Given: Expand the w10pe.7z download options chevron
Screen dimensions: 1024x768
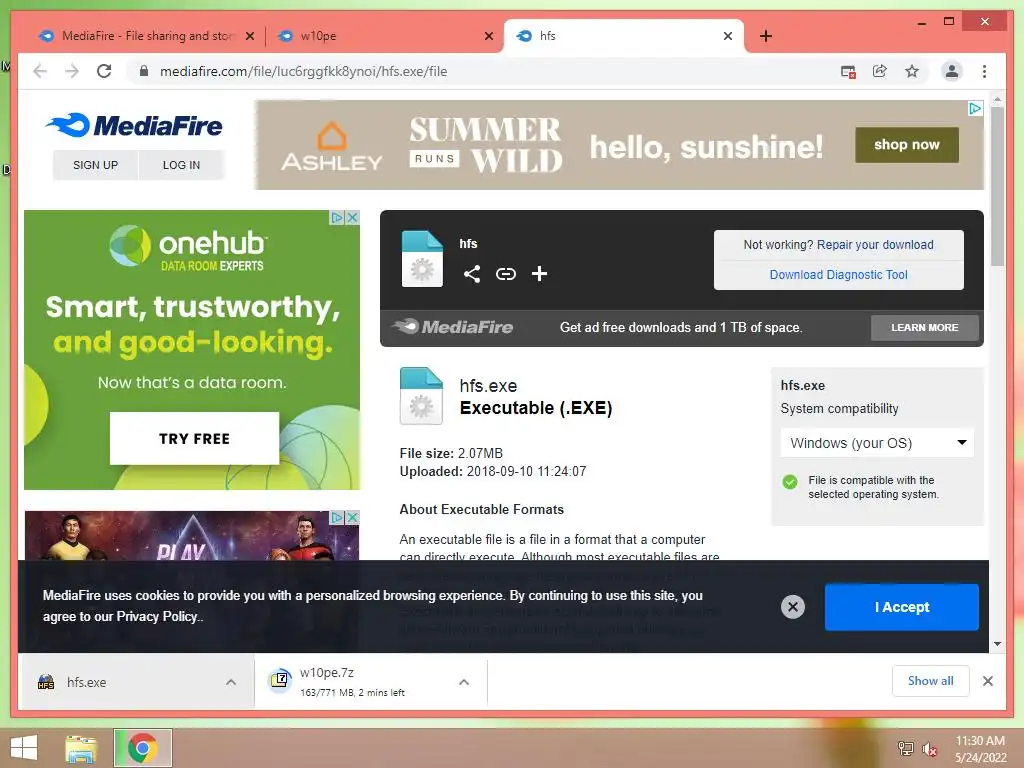Looking at the screenshot, I should tap(464, 682).
